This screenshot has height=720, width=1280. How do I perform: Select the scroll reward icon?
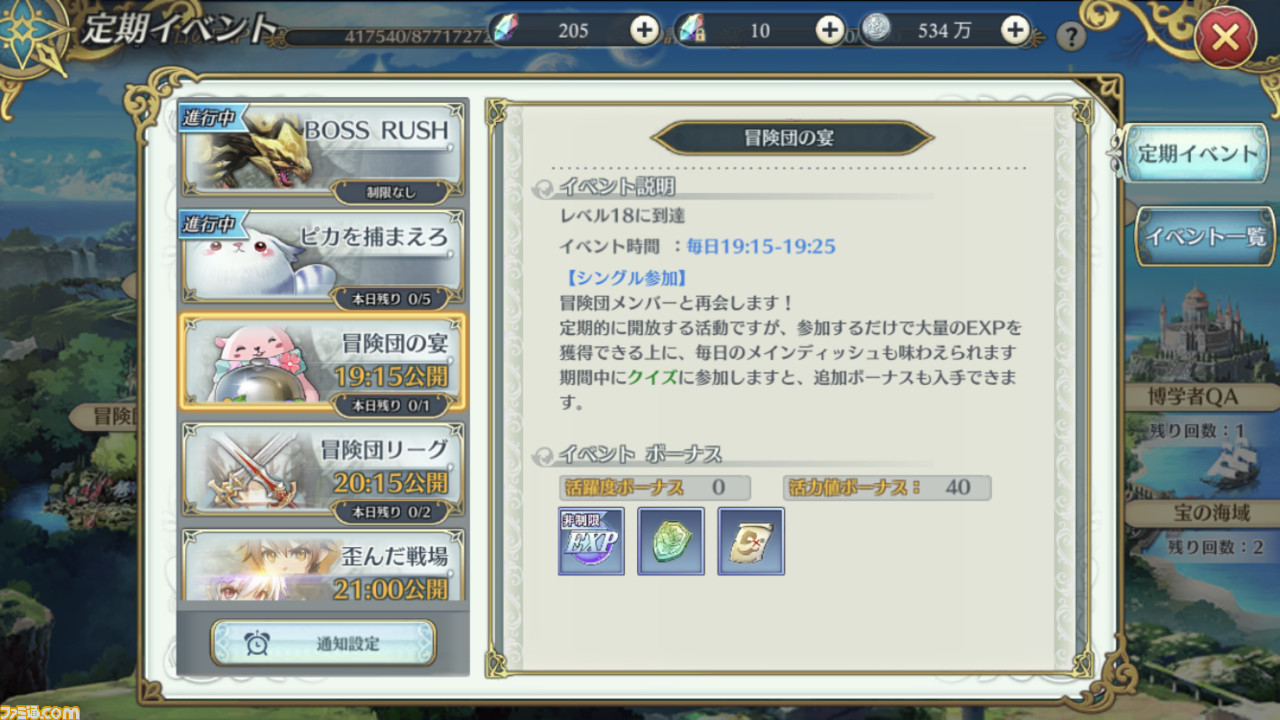(751, 541)
